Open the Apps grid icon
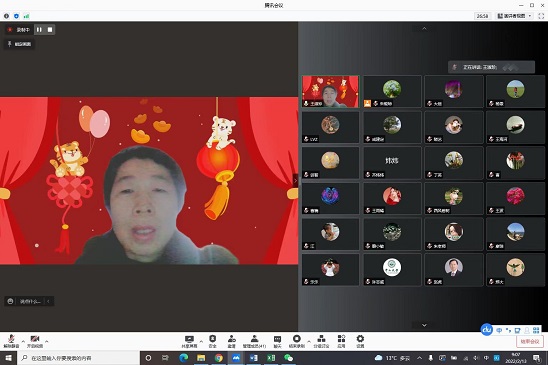Screen dimensions: 548x365 [341, 341]
